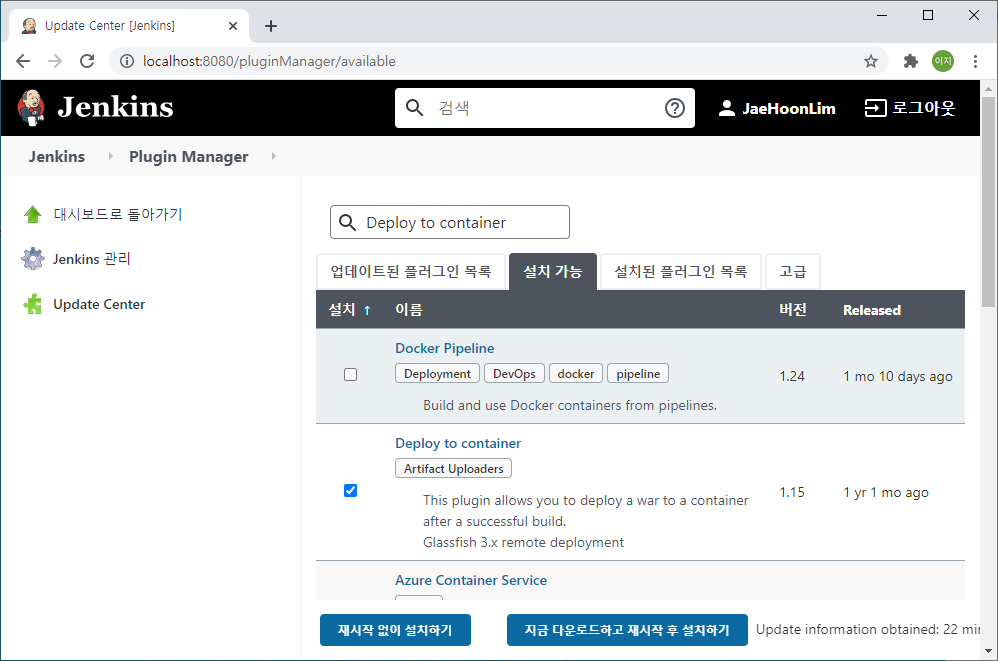Go back with browser back arrow
998x661 pixels.
point(23,61)
